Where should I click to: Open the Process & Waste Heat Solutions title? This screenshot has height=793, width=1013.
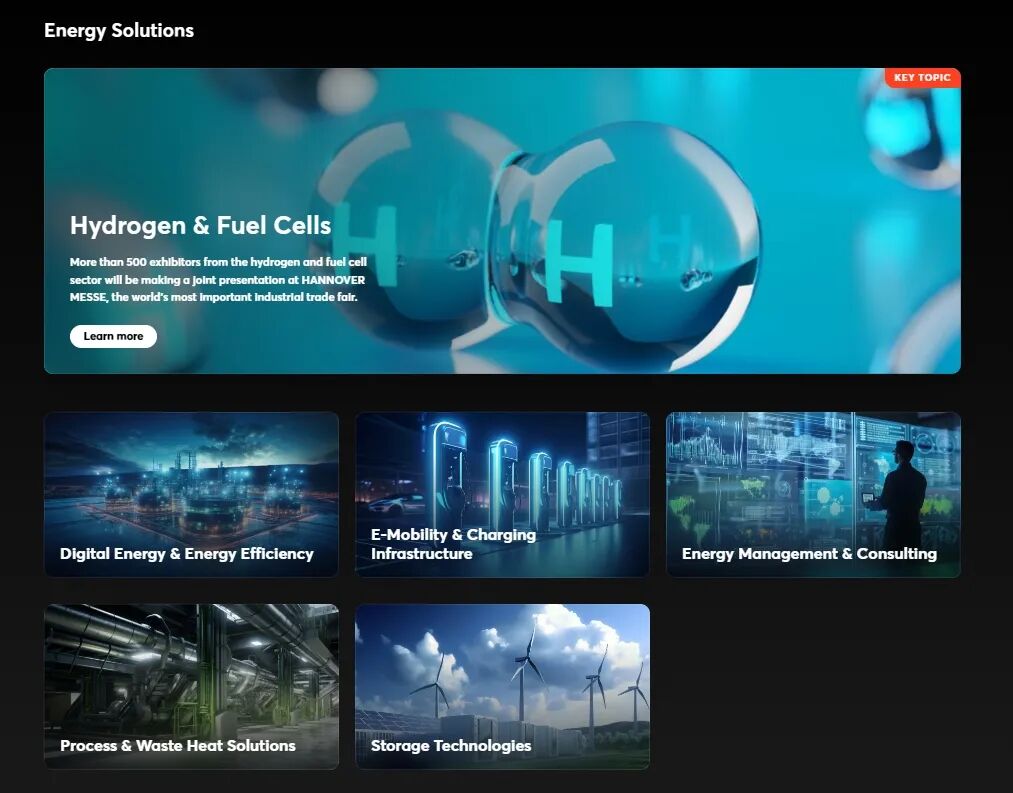[178, 746]
